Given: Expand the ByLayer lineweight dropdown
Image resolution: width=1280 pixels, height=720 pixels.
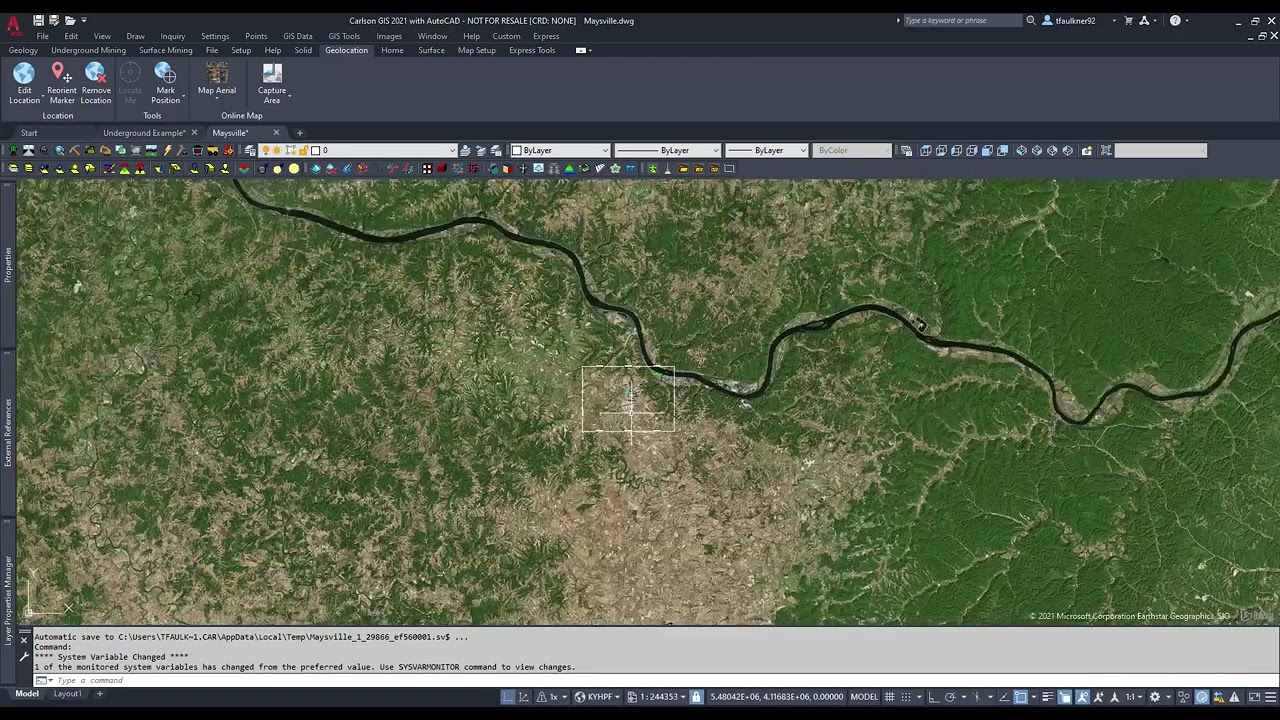Looking at the screenshot, I should click(766, 150).
